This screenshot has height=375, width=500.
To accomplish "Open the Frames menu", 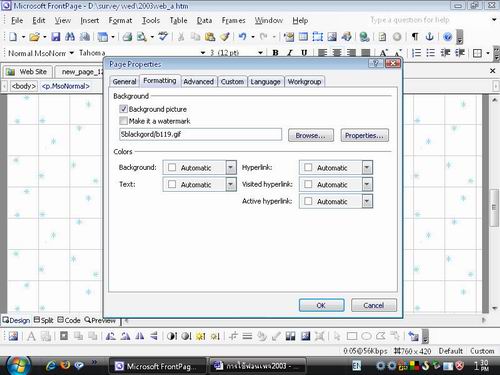I will (233, 21).
